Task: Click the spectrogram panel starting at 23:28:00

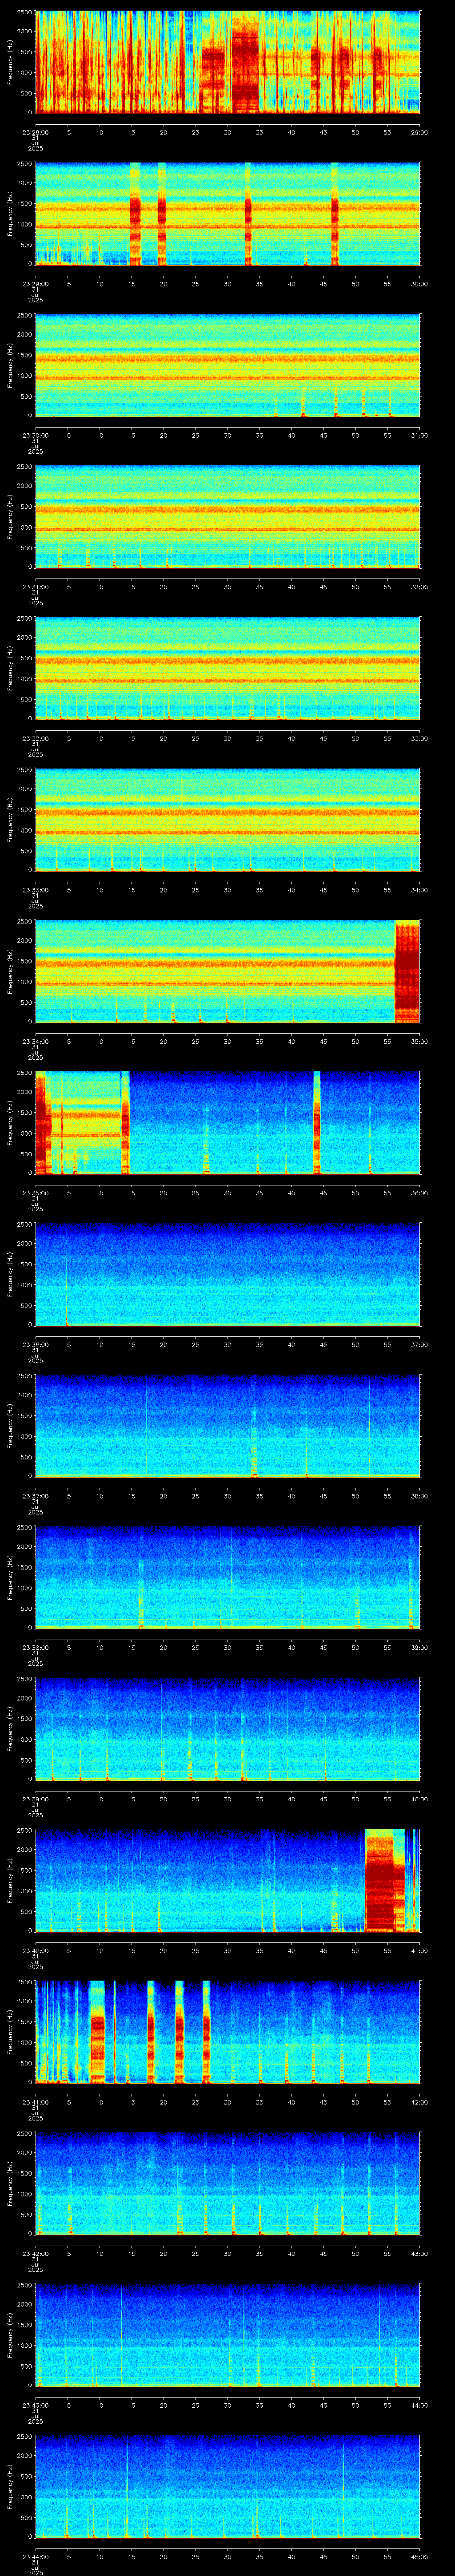Action: pyautogui.click(x=228, y=62)
